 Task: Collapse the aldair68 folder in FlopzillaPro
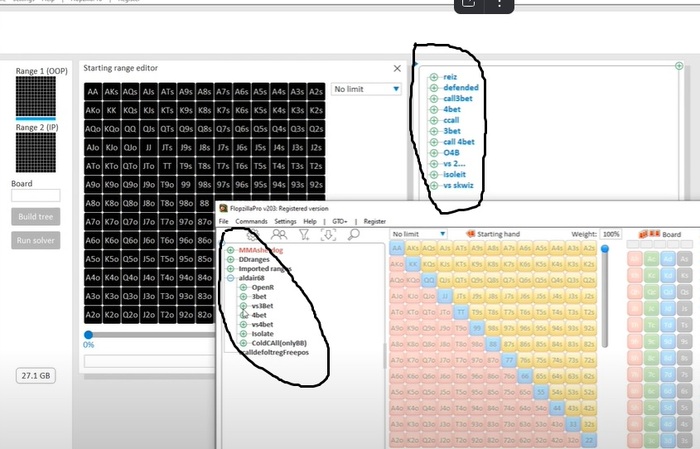pos(230,278)
